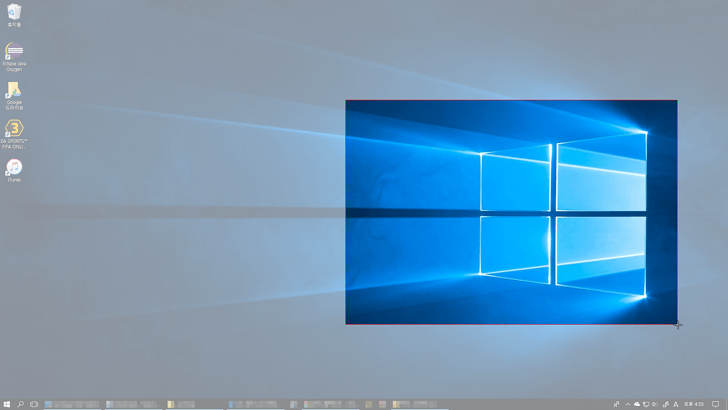
Task: Expand hidden system tray icons
Action: tap(628, 404)
